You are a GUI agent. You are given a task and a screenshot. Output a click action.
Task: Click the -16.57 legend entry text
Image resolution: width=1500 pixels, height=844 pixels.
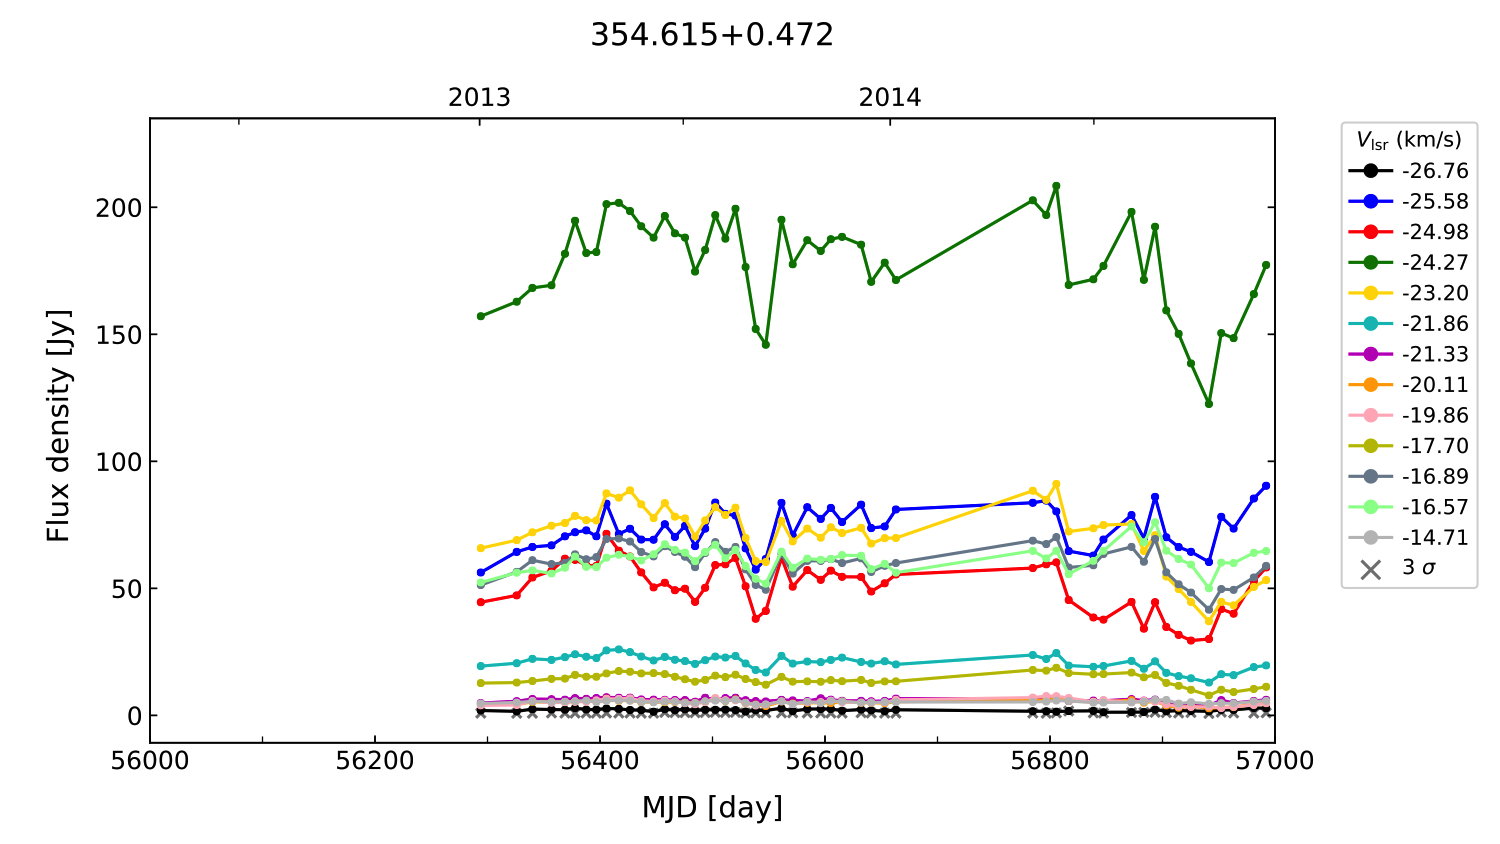pyautogui.click(x=1434, y=507)
